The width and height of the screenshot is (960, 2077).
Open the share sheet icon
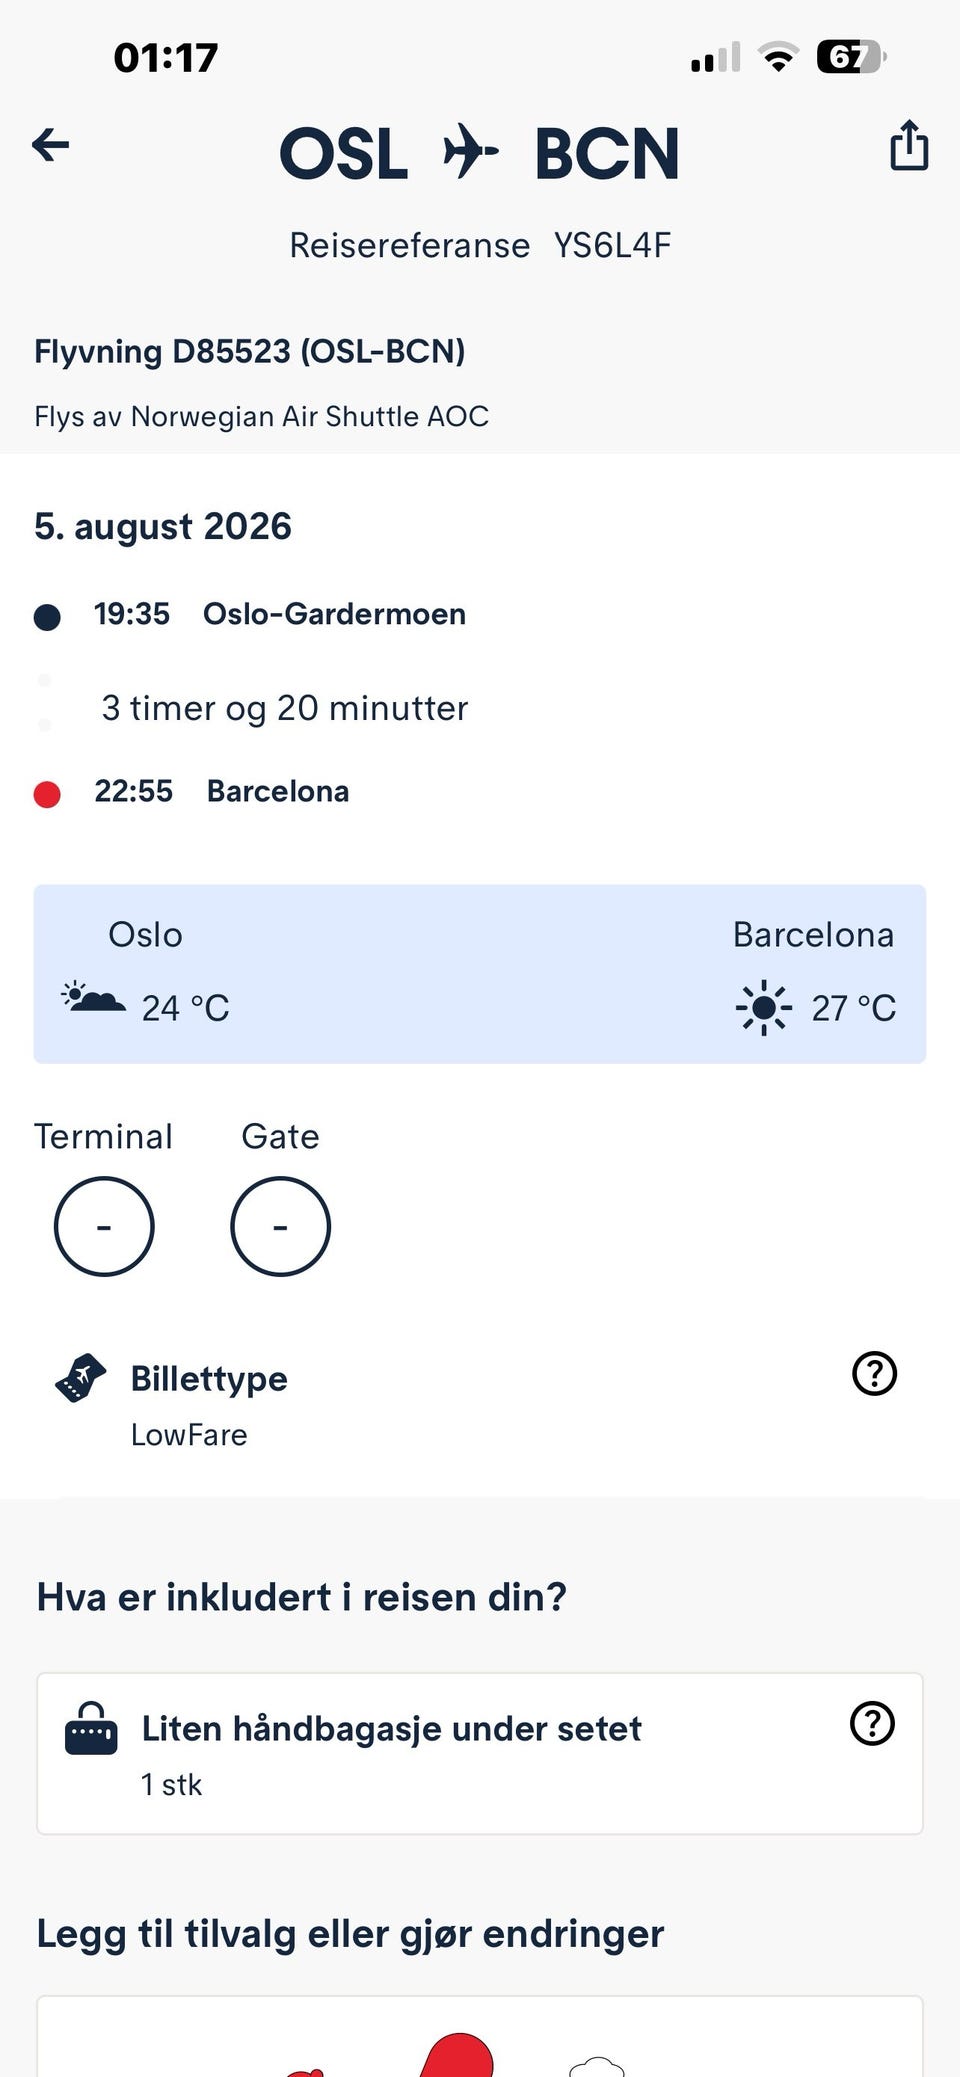909,145
